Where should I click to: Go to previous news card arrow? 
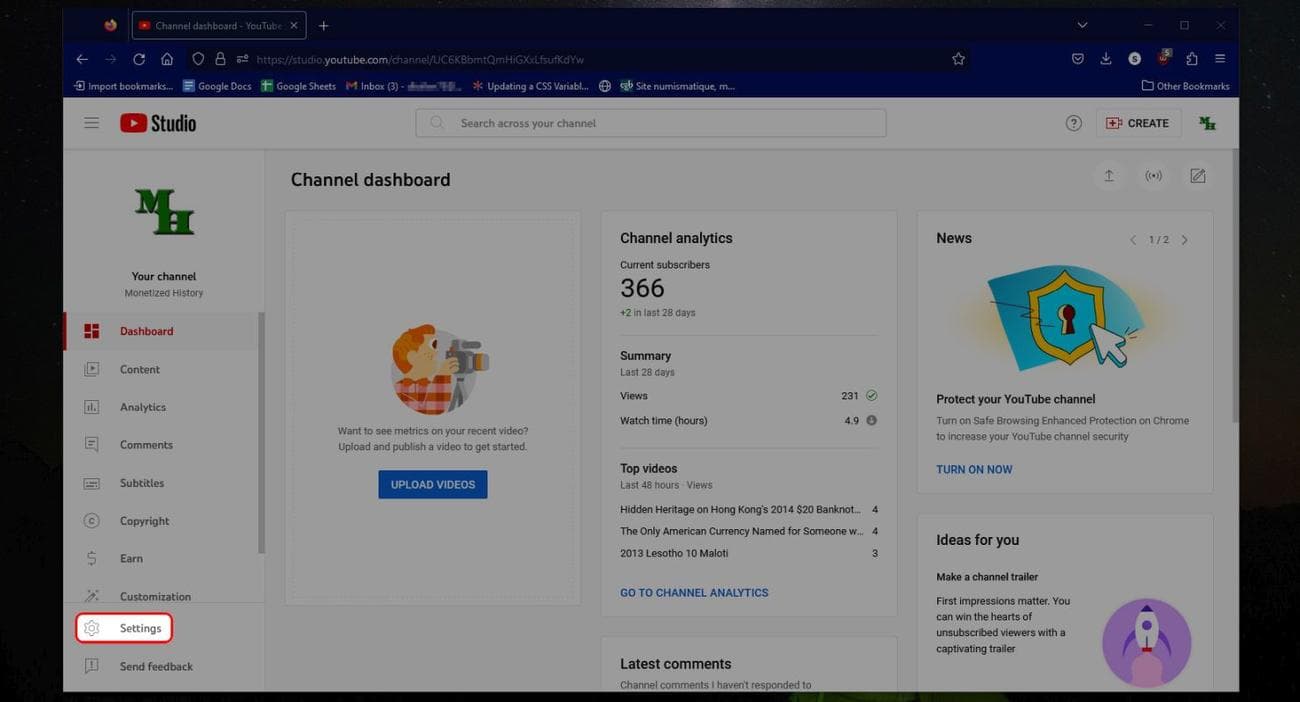[x=1133, y=240]
